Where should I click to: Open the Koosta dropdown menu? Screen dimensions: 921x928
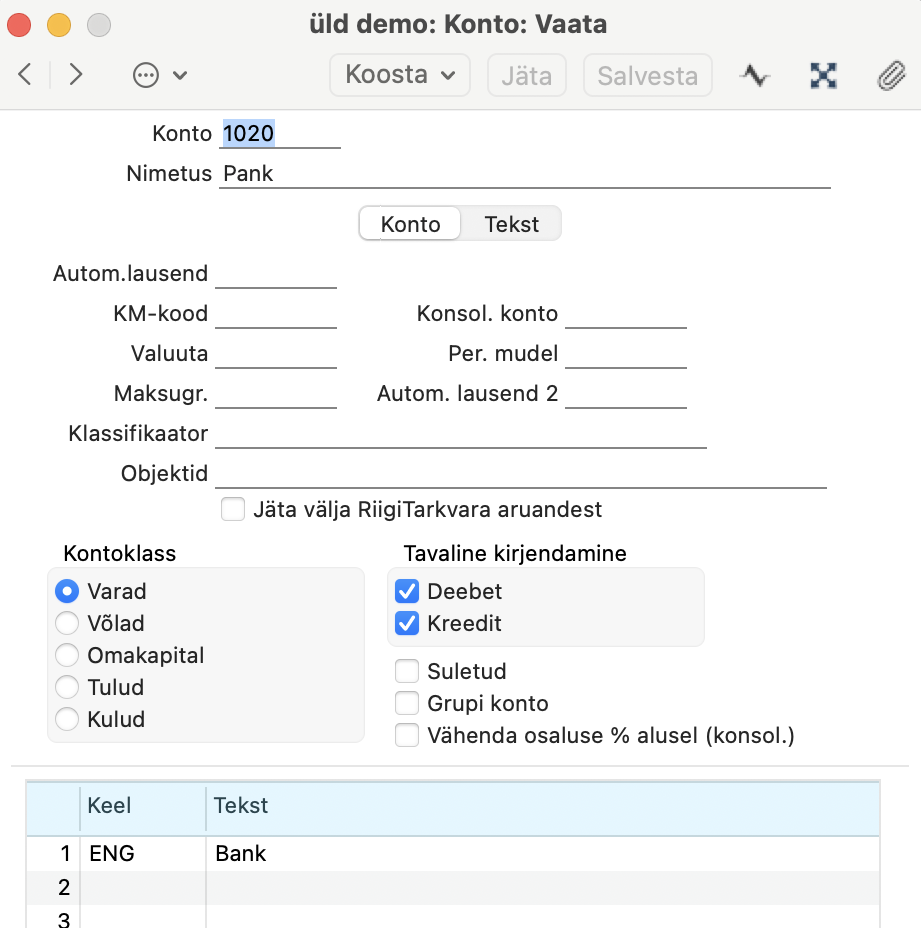(400, 75)
